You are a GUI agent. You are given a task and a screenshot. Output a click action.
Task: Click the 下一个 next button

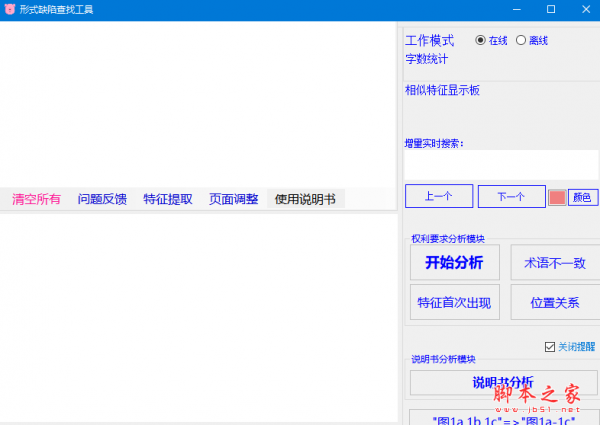(x=512, y=197)
